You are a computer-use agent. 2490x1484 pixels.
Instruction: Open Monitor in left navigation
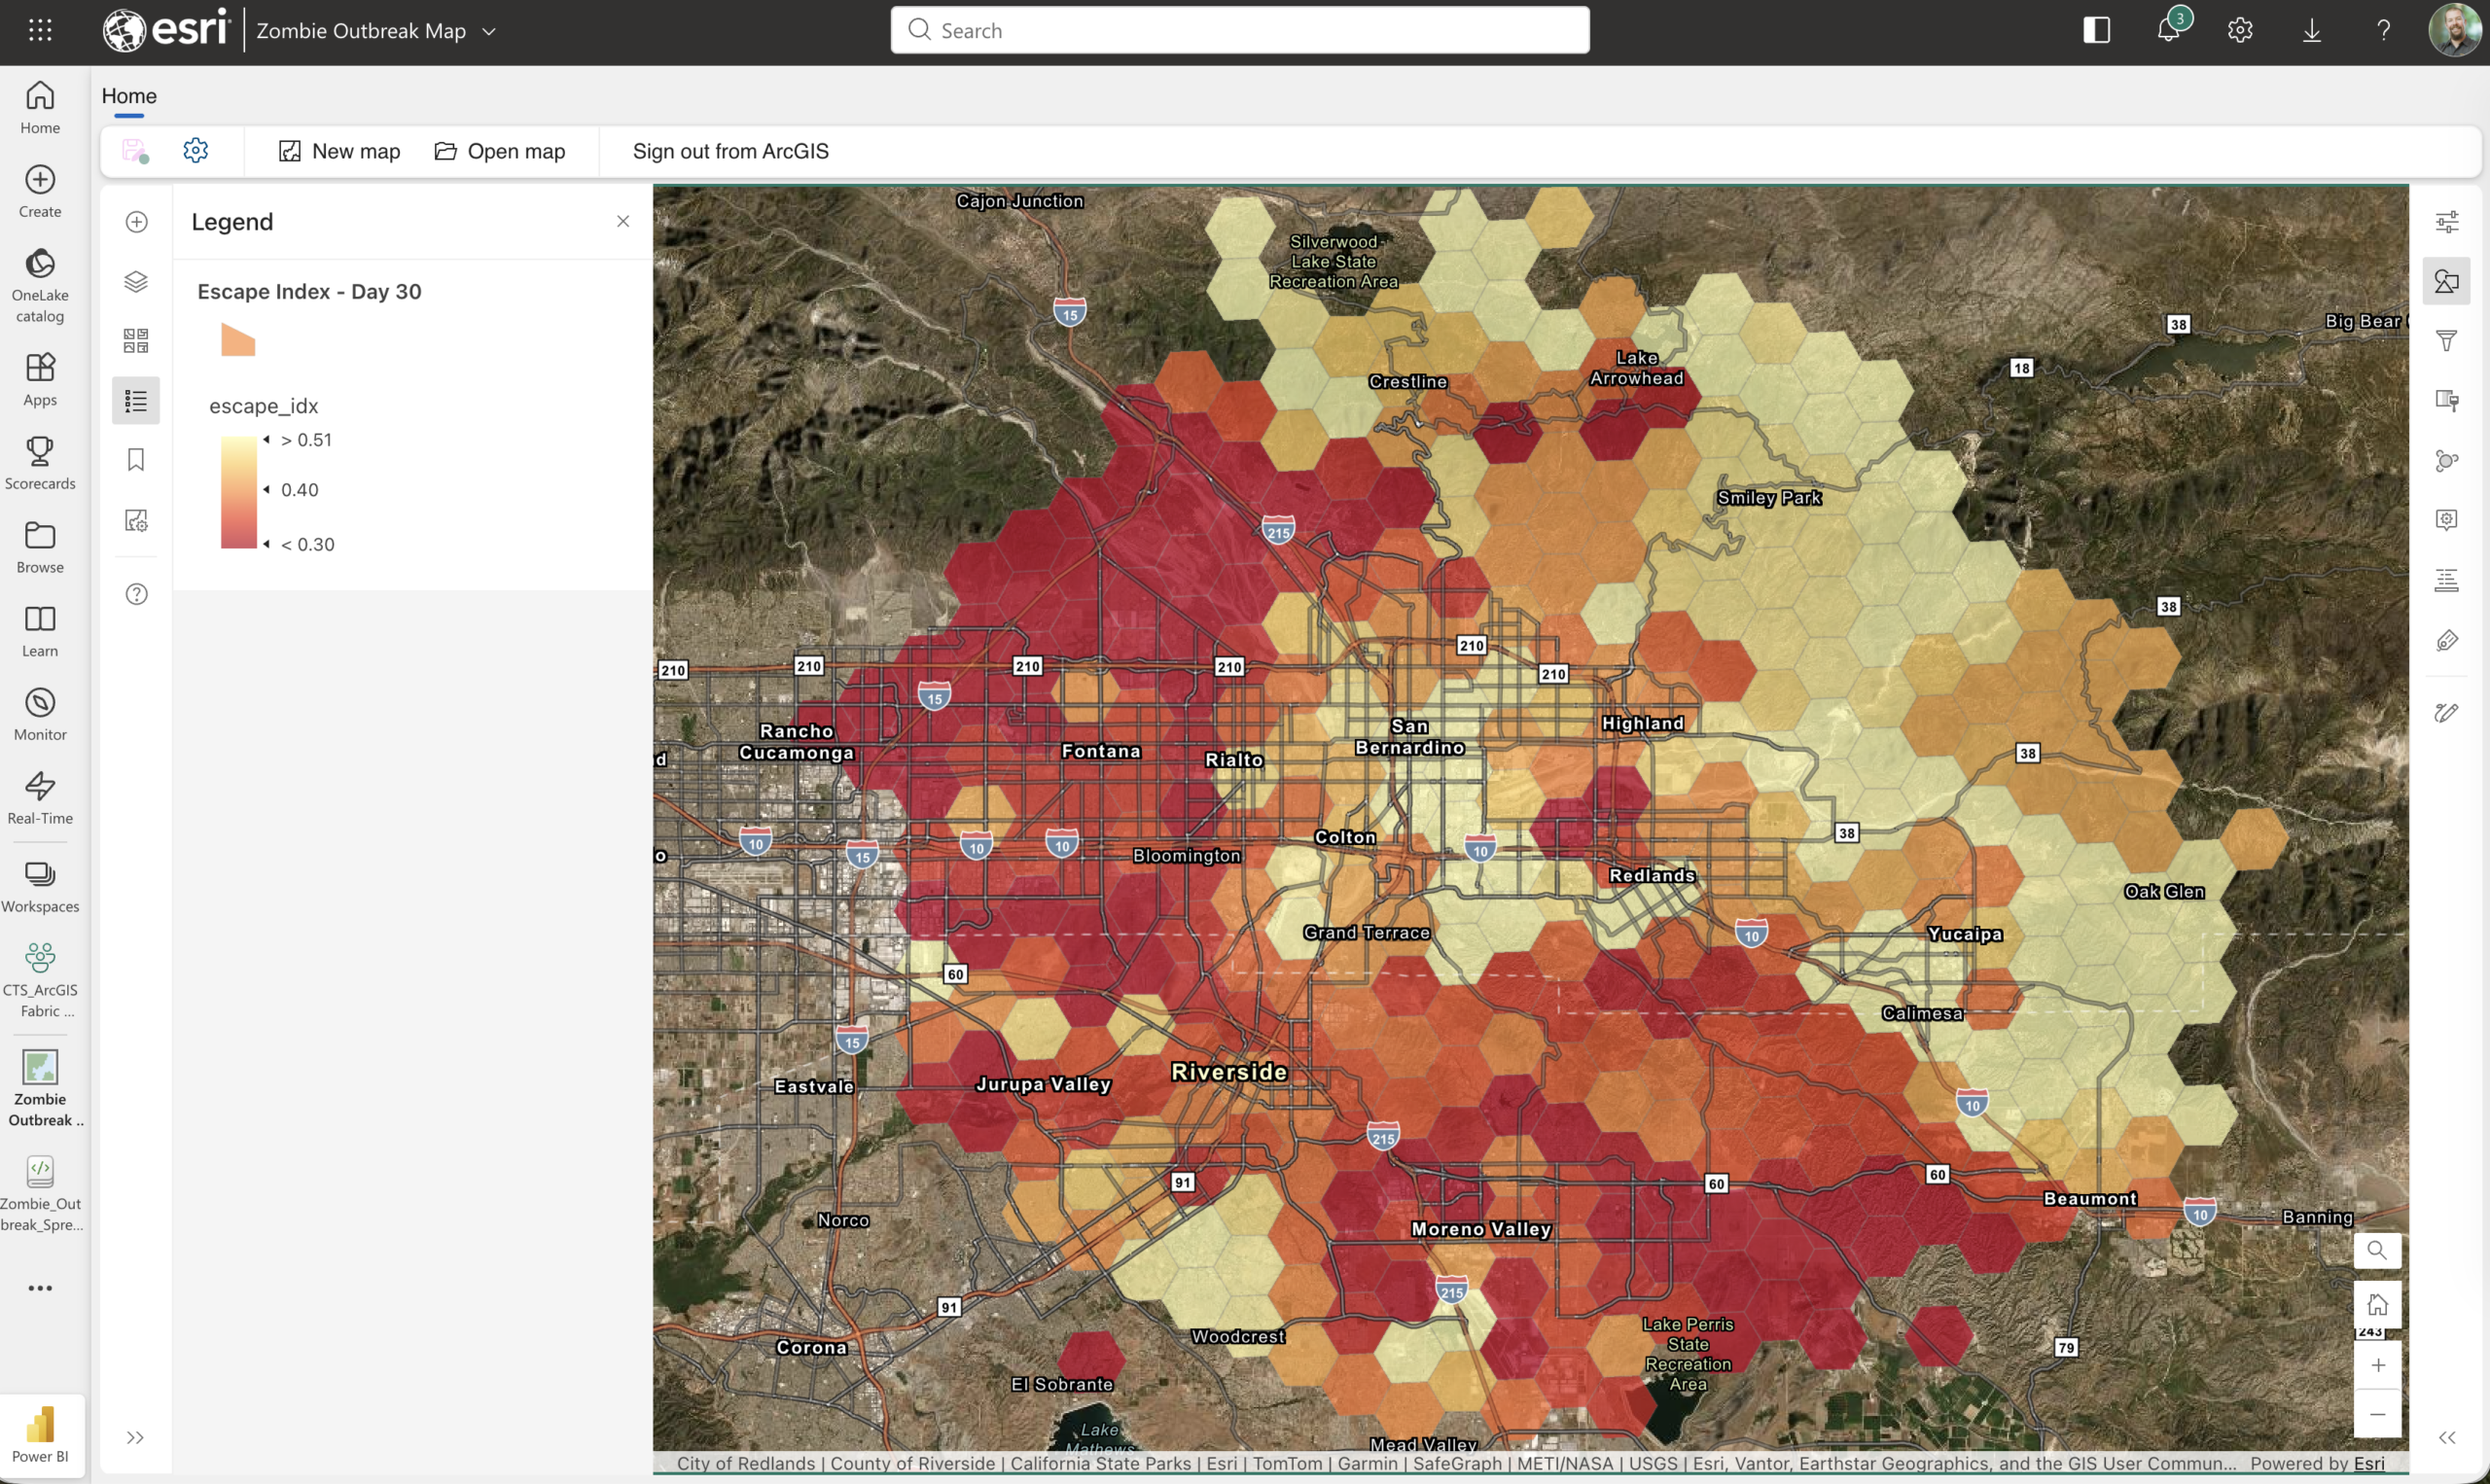40,714
